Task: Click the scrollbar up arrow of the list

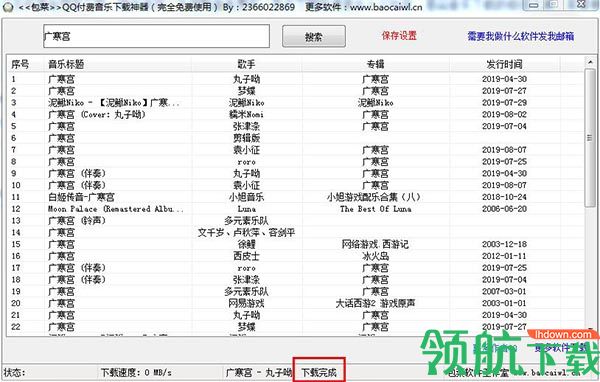Action: point(590,62)
